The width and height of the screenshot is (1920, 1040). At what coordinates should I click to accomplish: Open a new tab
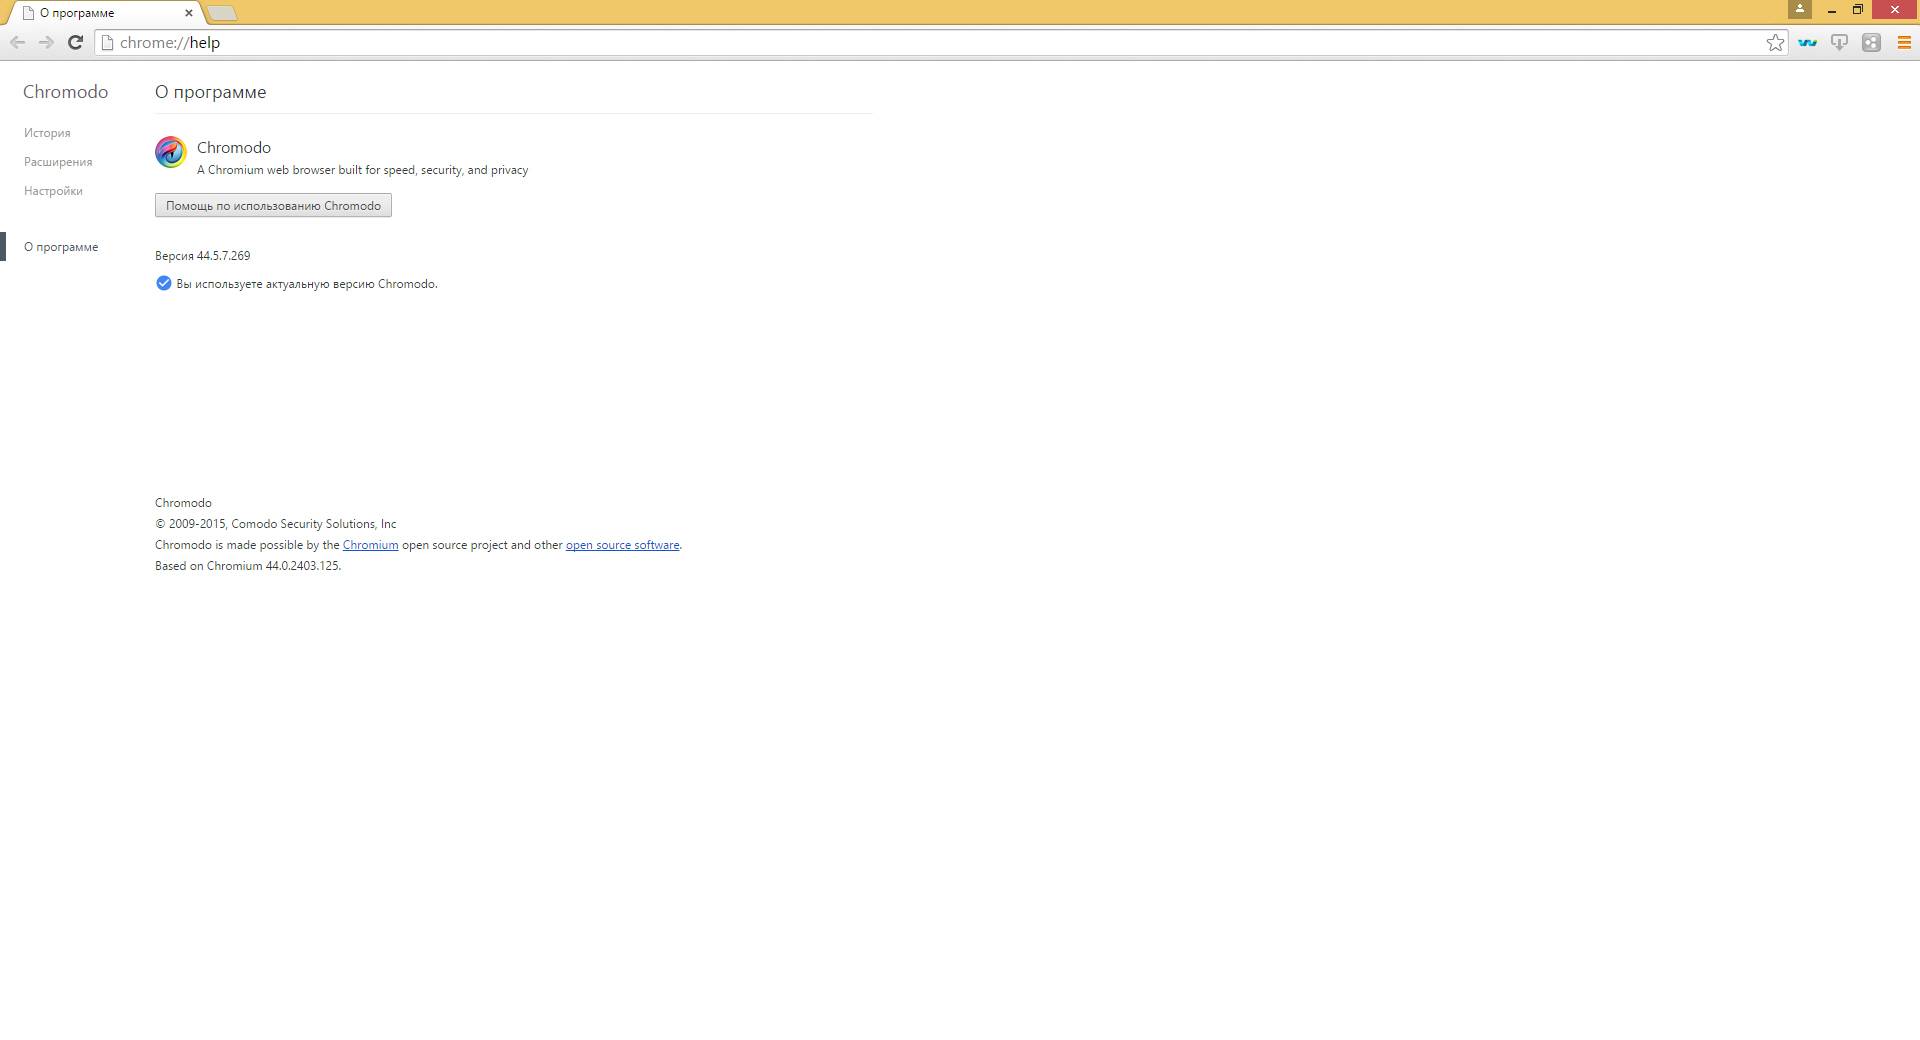pyautogui.click(x=223, y=13)
